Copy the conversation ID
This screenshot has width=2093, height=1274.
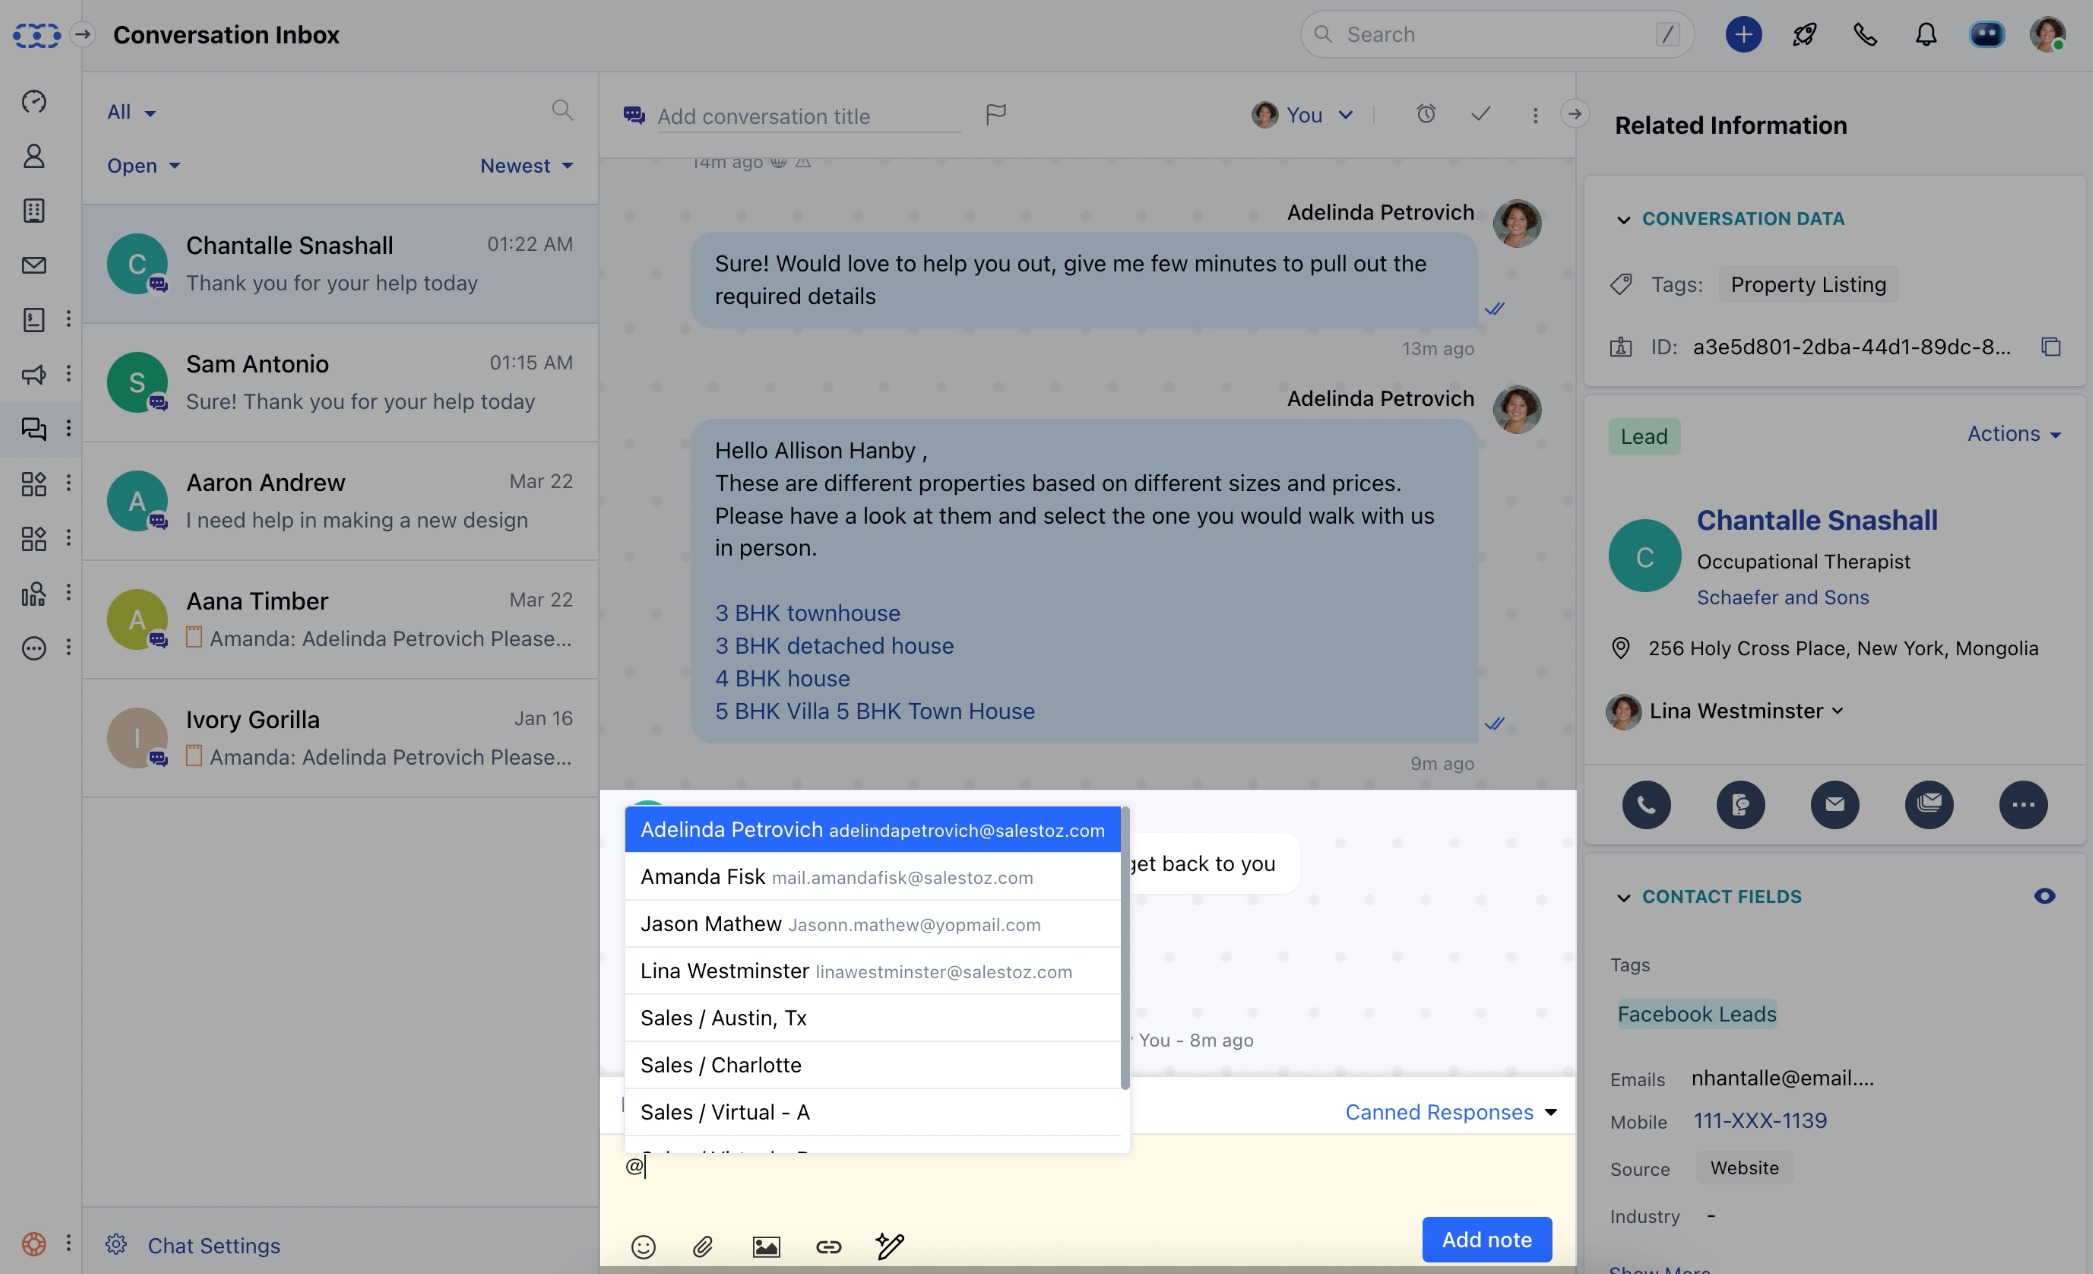[x=2052, y=346]
